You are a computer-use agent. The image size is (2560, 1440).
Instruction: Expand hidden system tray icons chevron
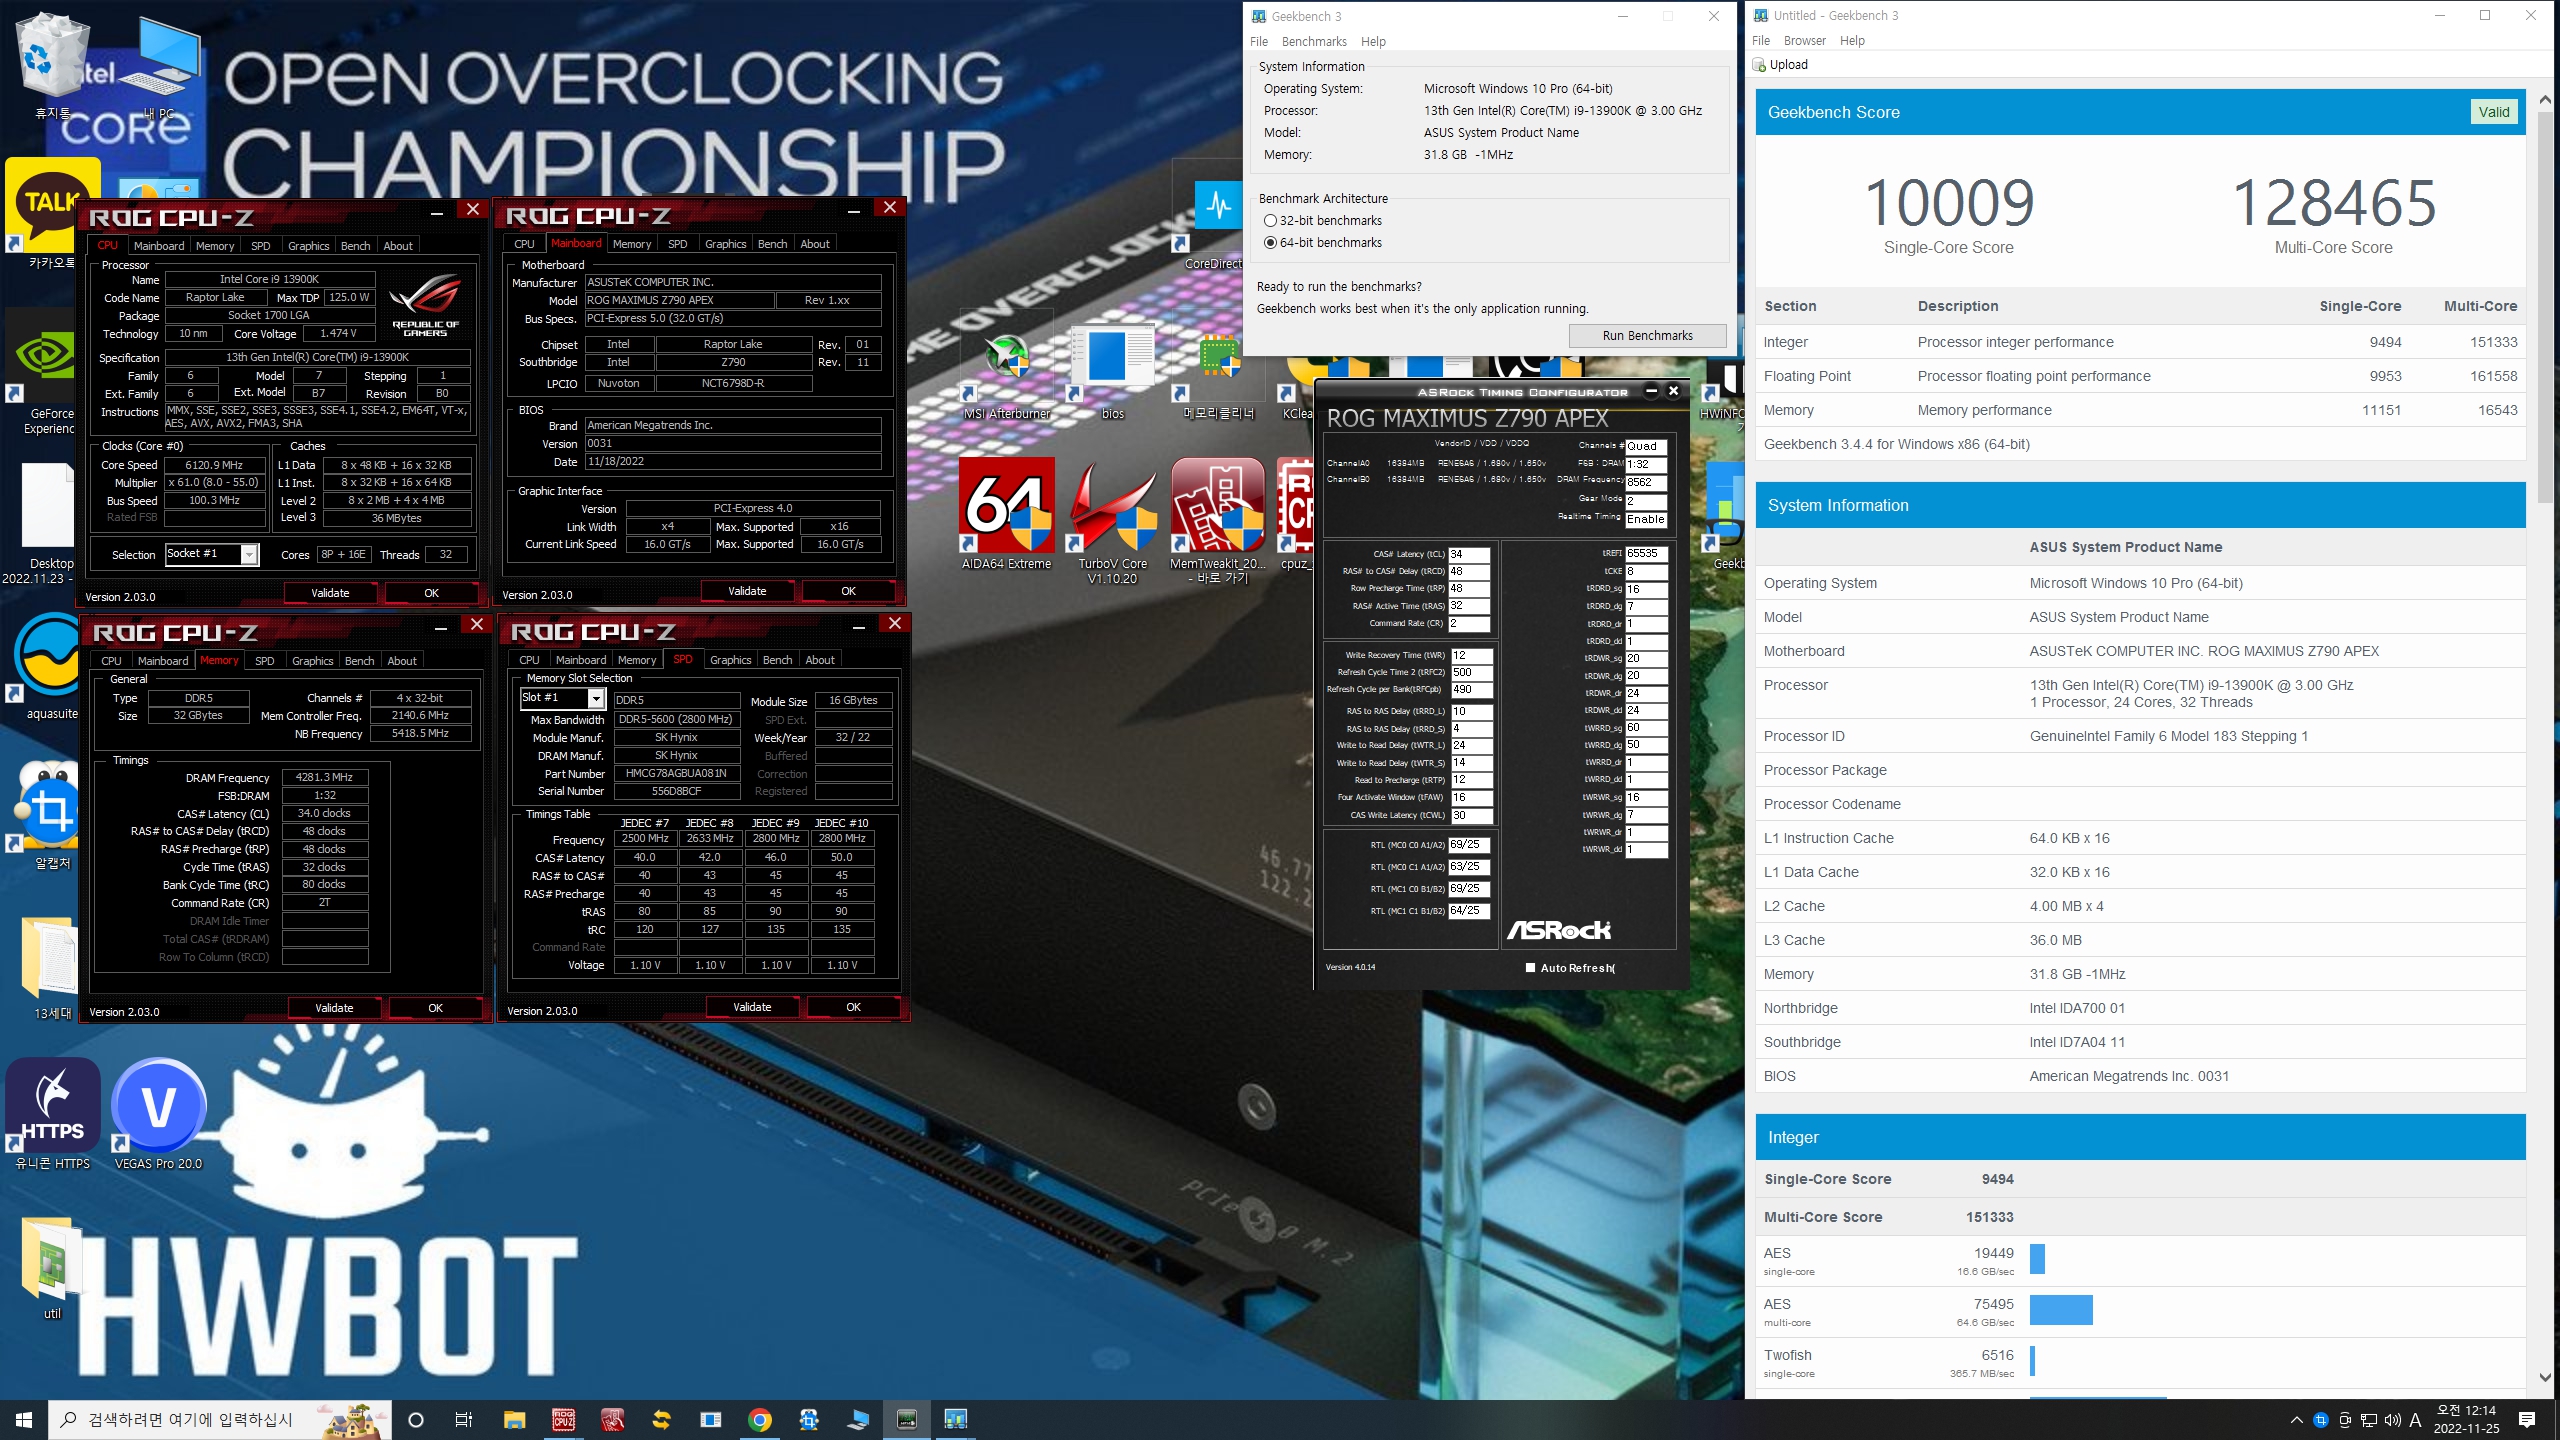(x=2296, y=1420)
